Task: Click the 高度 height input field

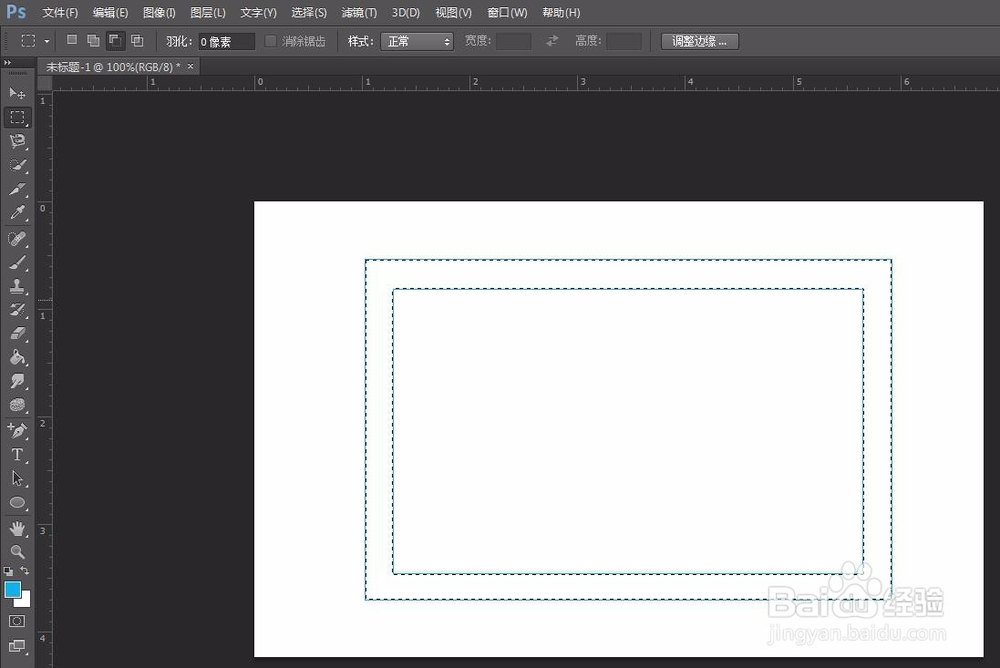Action: [x=624, y=41]
